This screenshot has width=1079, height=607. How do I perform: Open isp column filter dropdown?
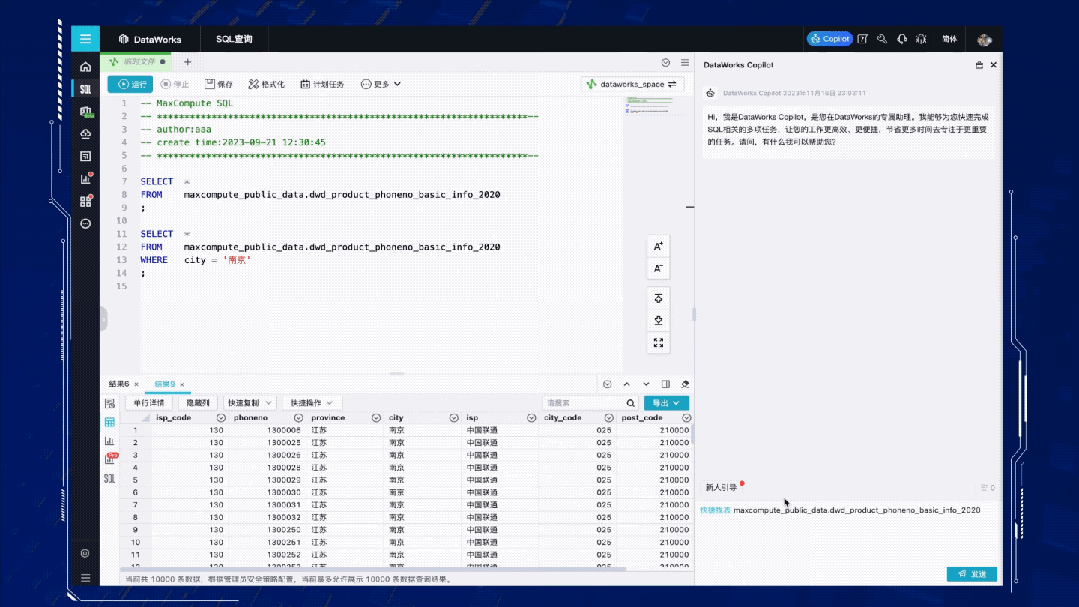pos(531,418)
